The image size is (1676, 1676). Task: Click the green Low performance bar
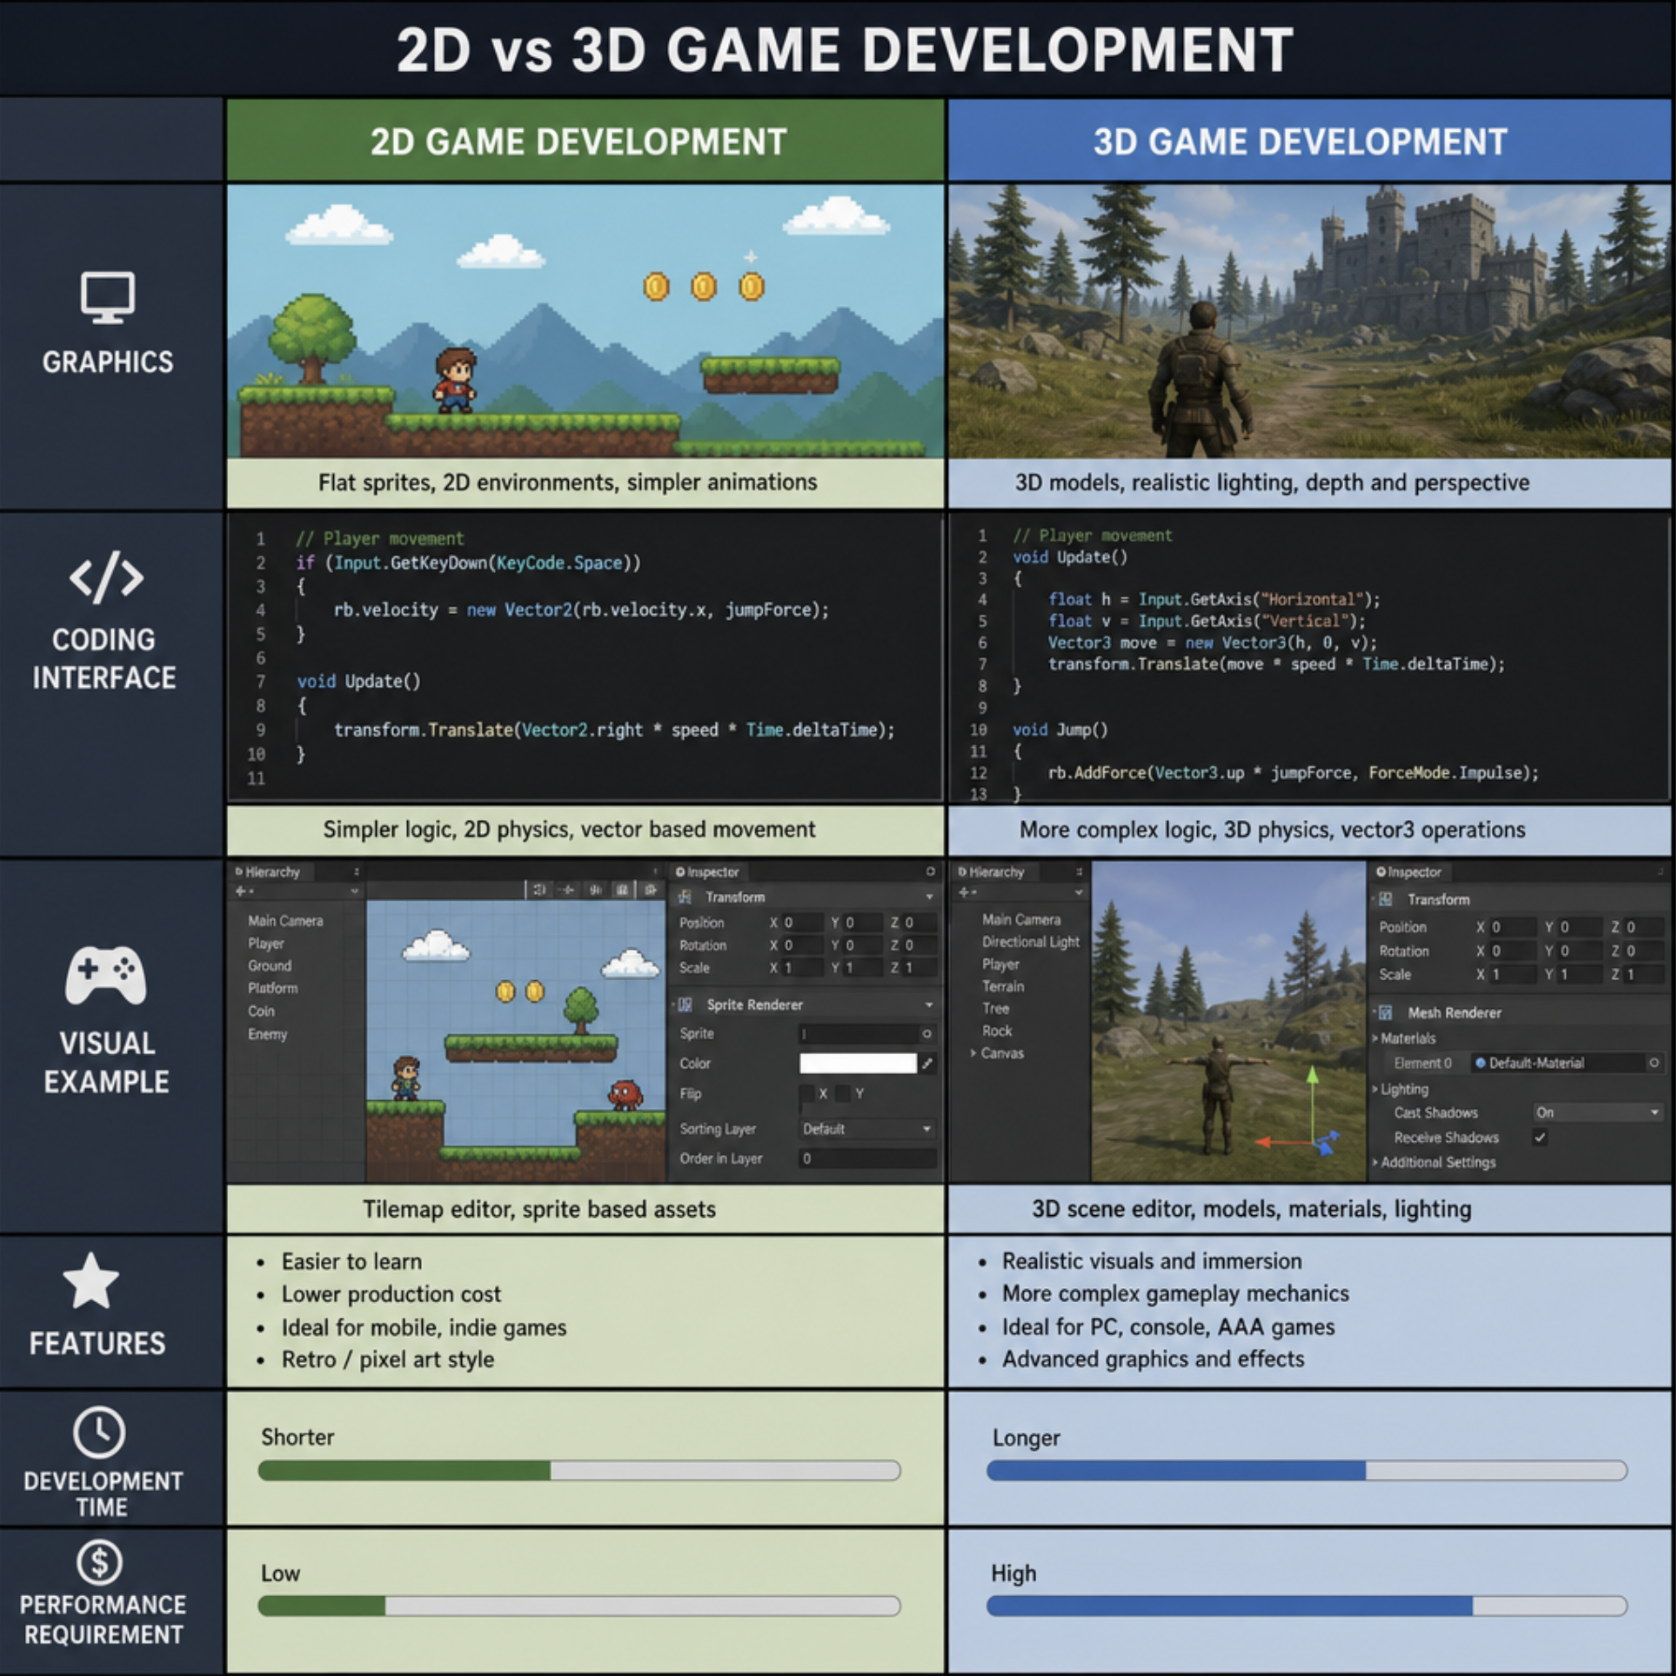point(322,1605)
